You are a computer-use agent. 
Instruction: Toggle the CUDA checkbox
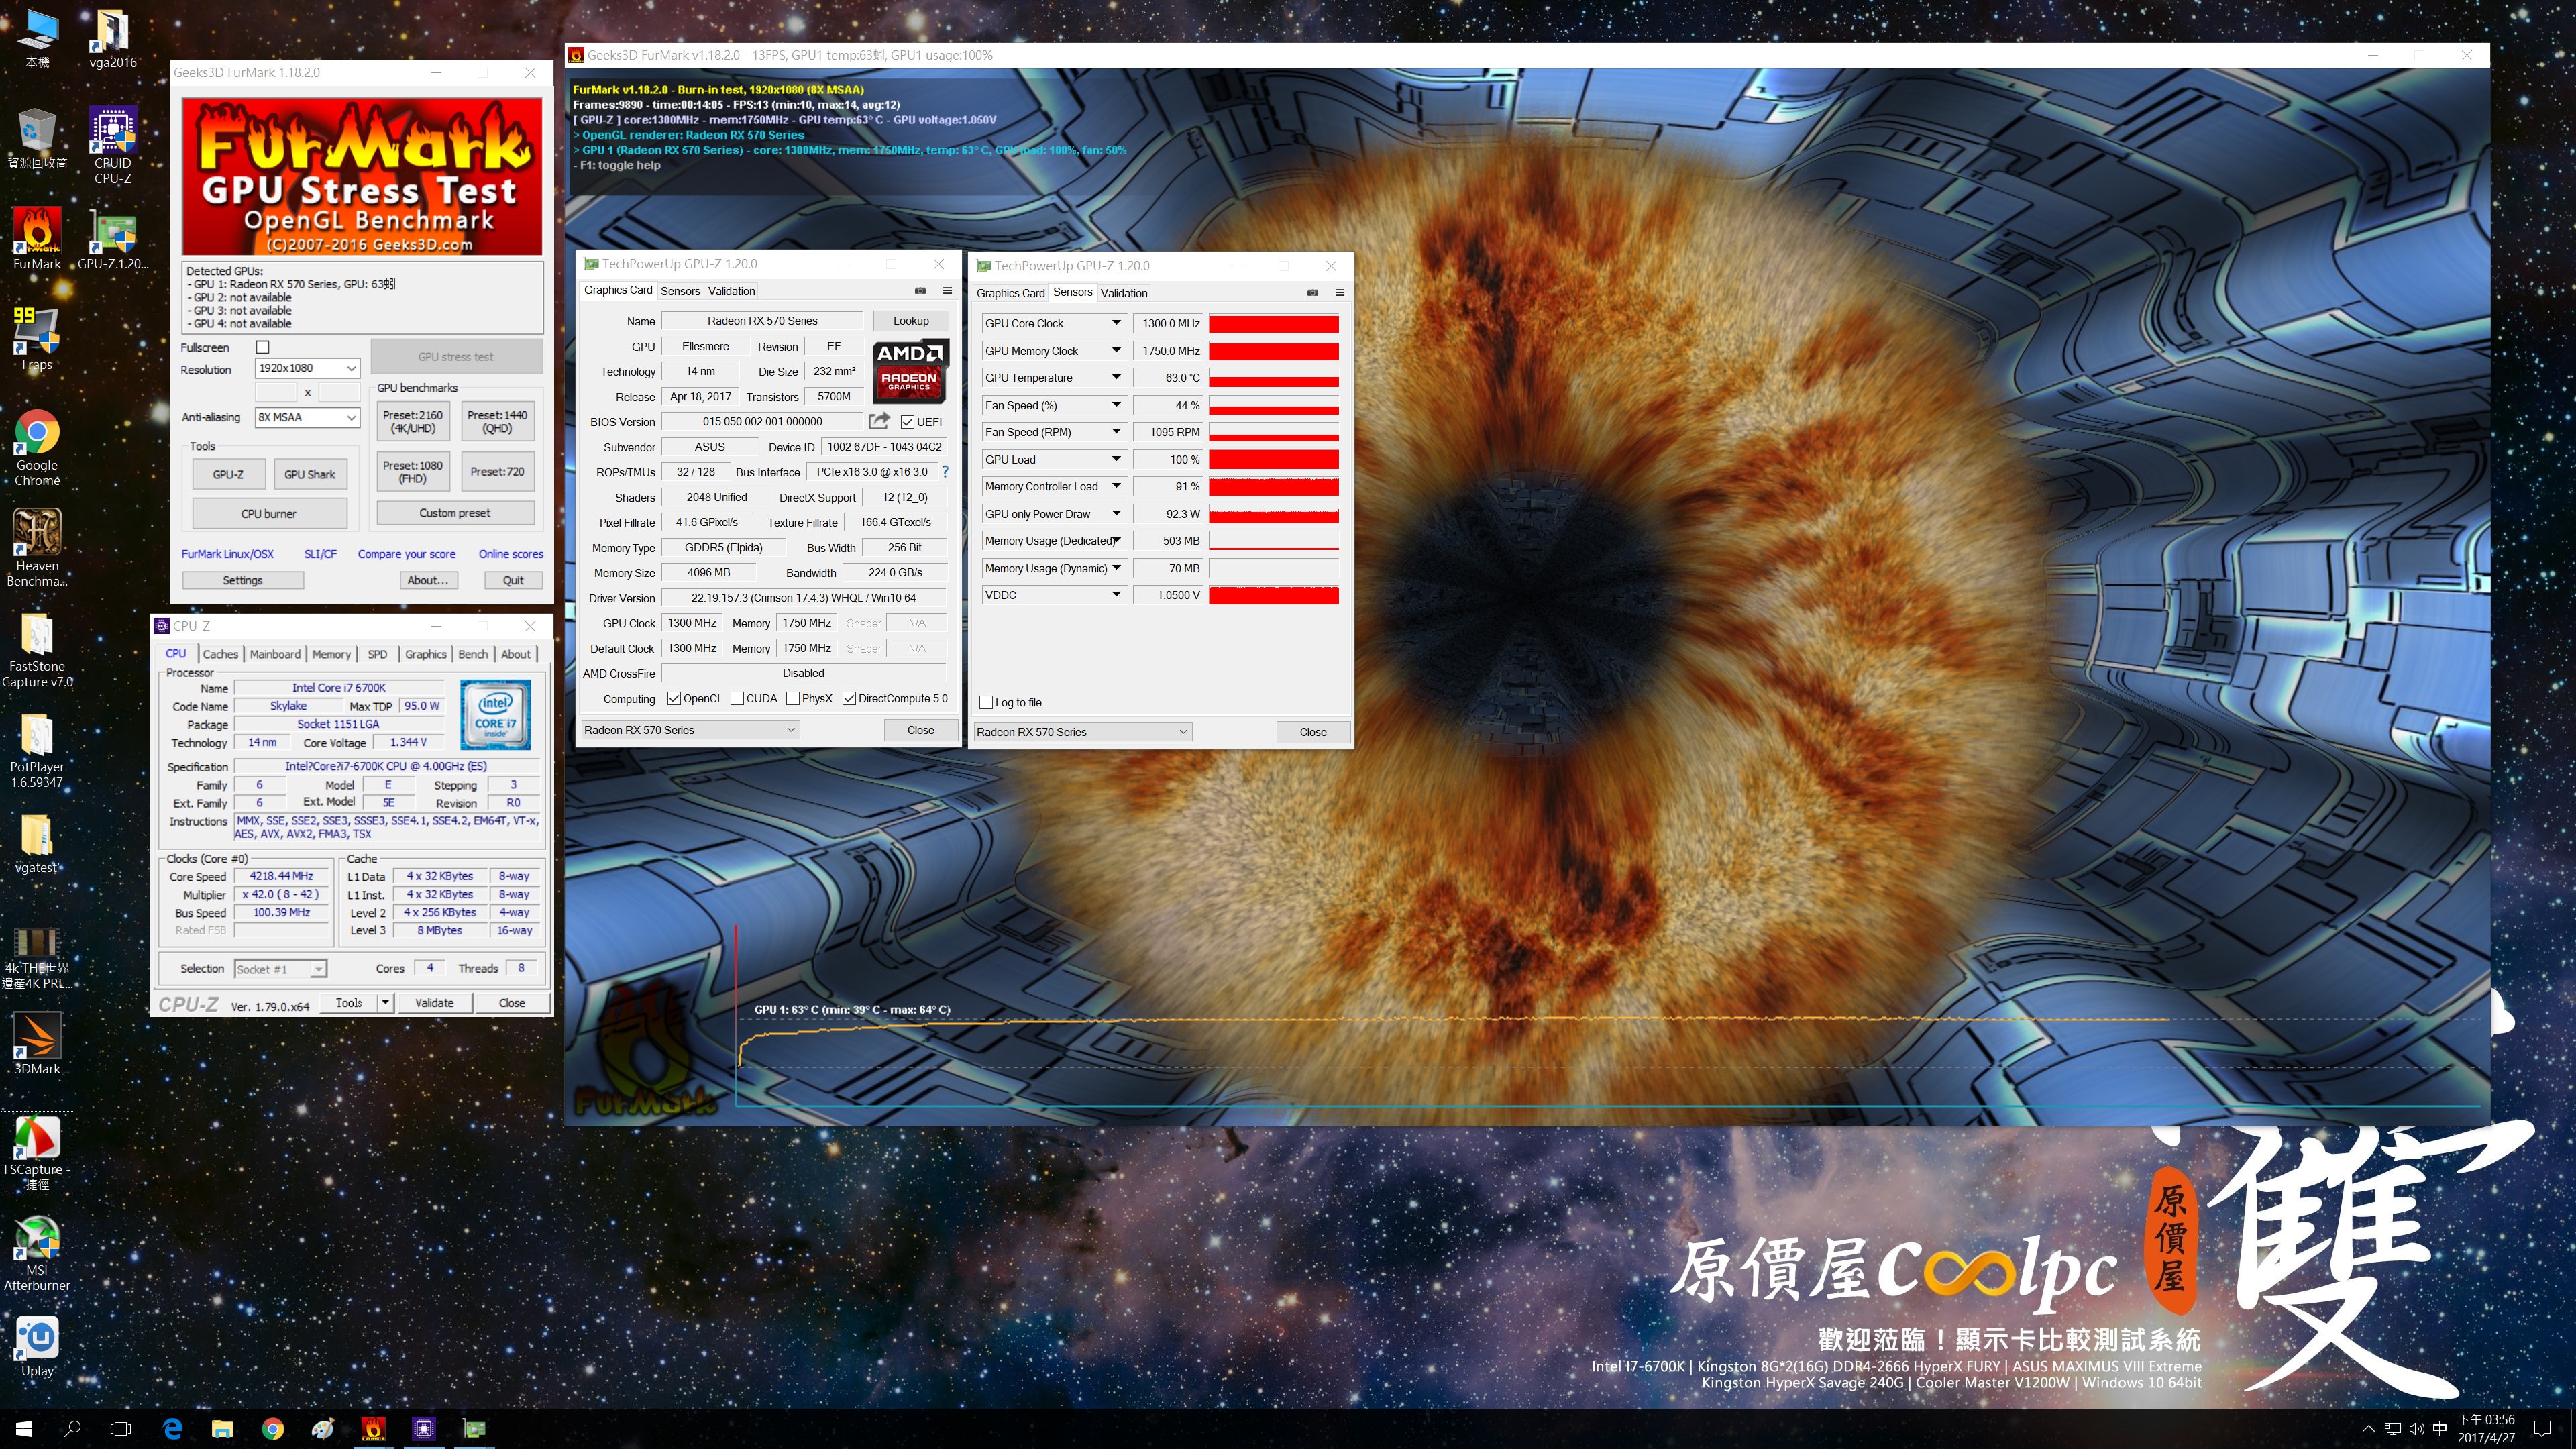coord(737,699)
